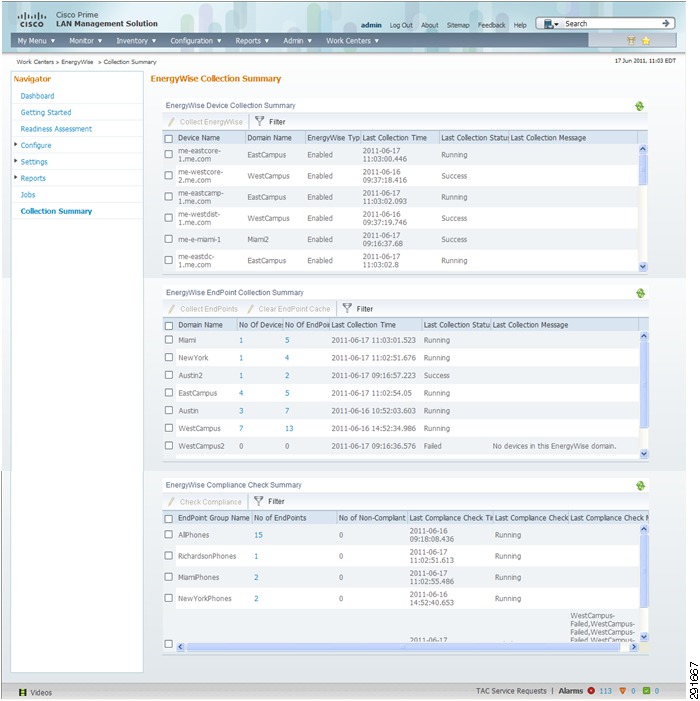Click the red critical alarms icon
The image size is (700, 701).
(x=591, y=691)
